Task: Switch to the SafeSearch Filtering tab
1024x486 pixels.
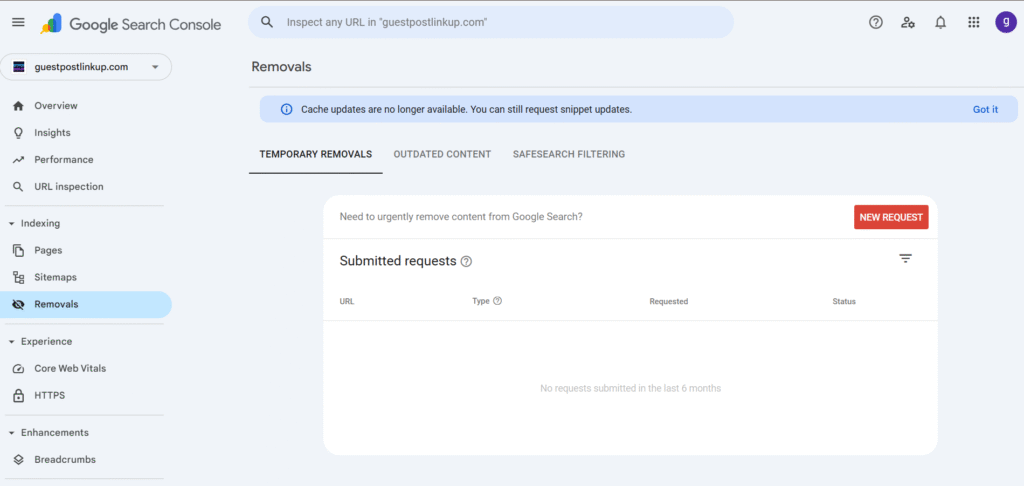Action: click(568, 154)
